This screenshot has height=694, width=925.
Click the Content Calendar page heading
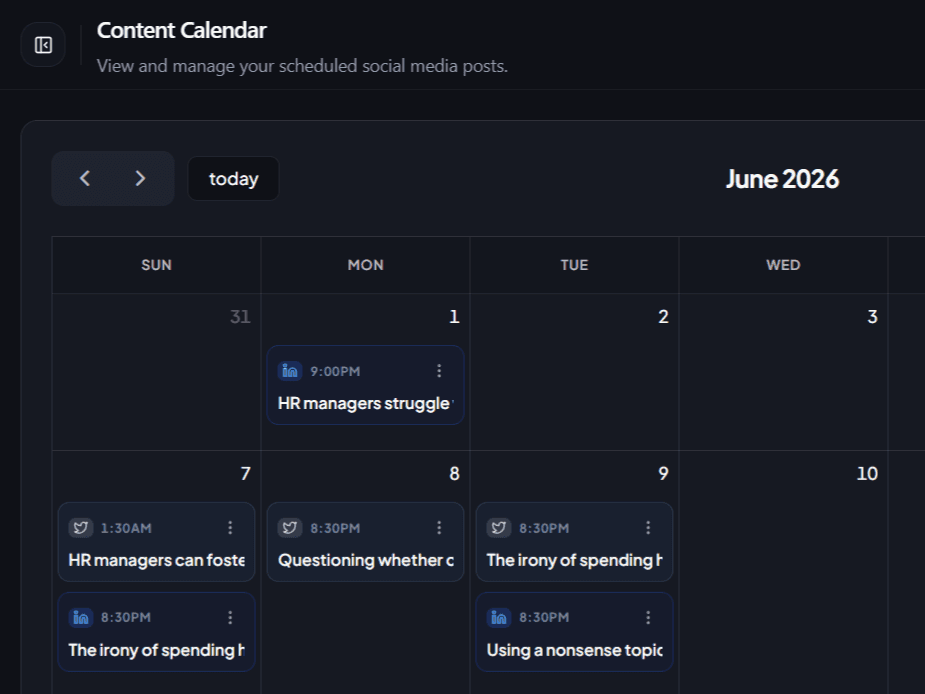(182, 31)
